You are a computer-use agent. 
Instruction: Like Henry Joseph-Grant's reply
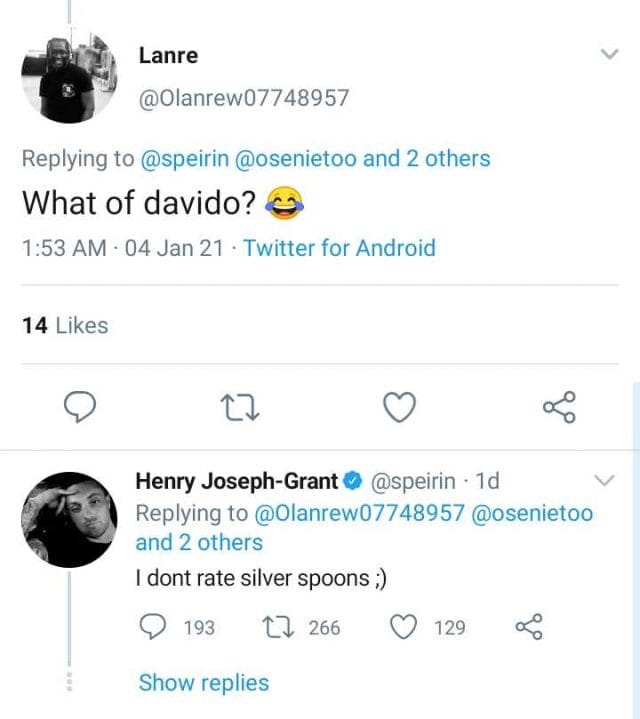coord(402,627)
